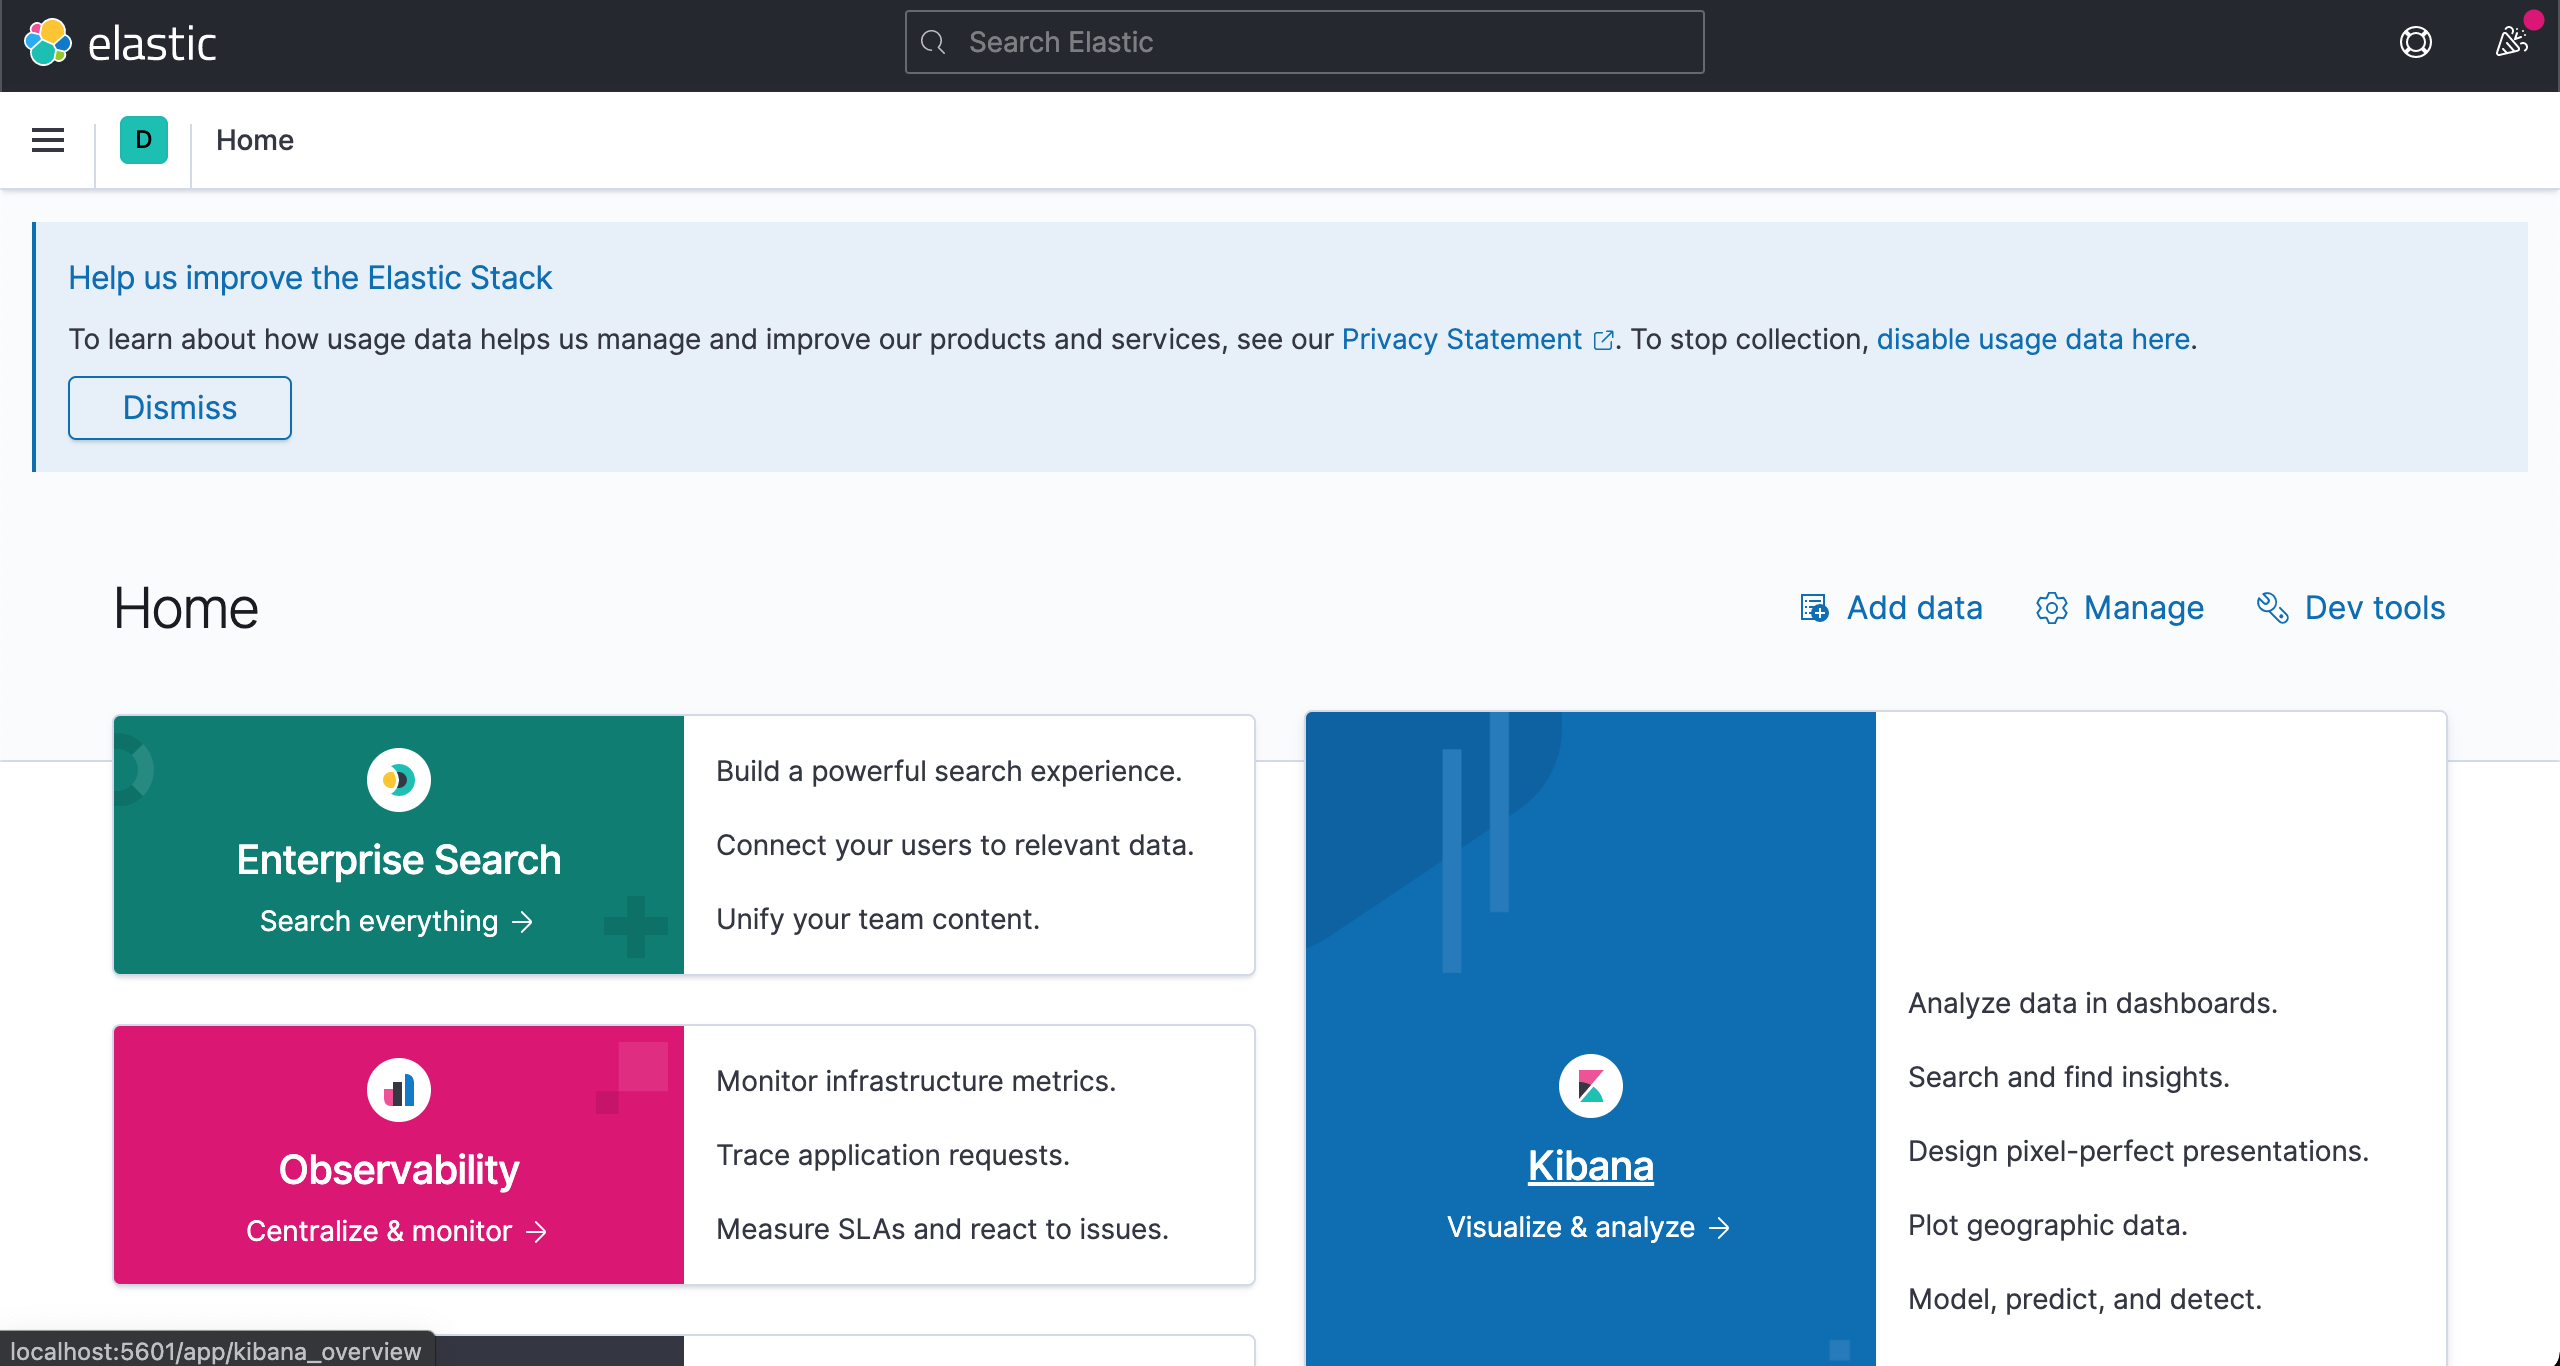
Task: Click the Home breadcrumb
Action: click(255, 140)
